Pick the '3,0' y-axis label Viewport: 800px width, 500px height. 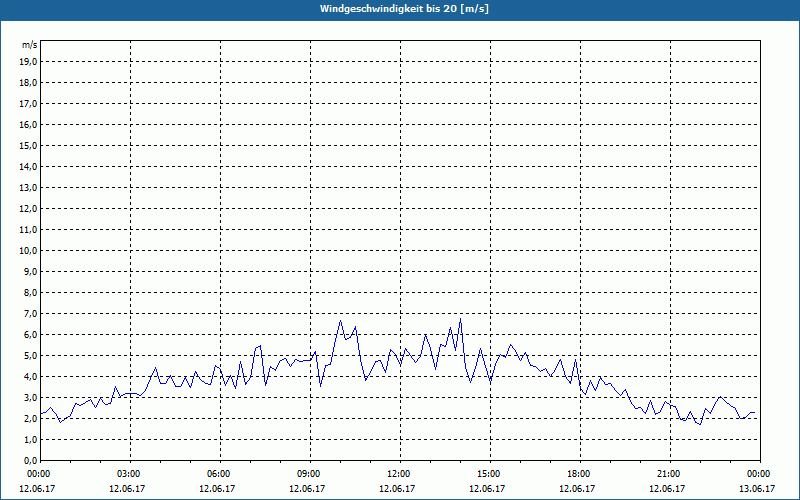[x=31, y=397]
